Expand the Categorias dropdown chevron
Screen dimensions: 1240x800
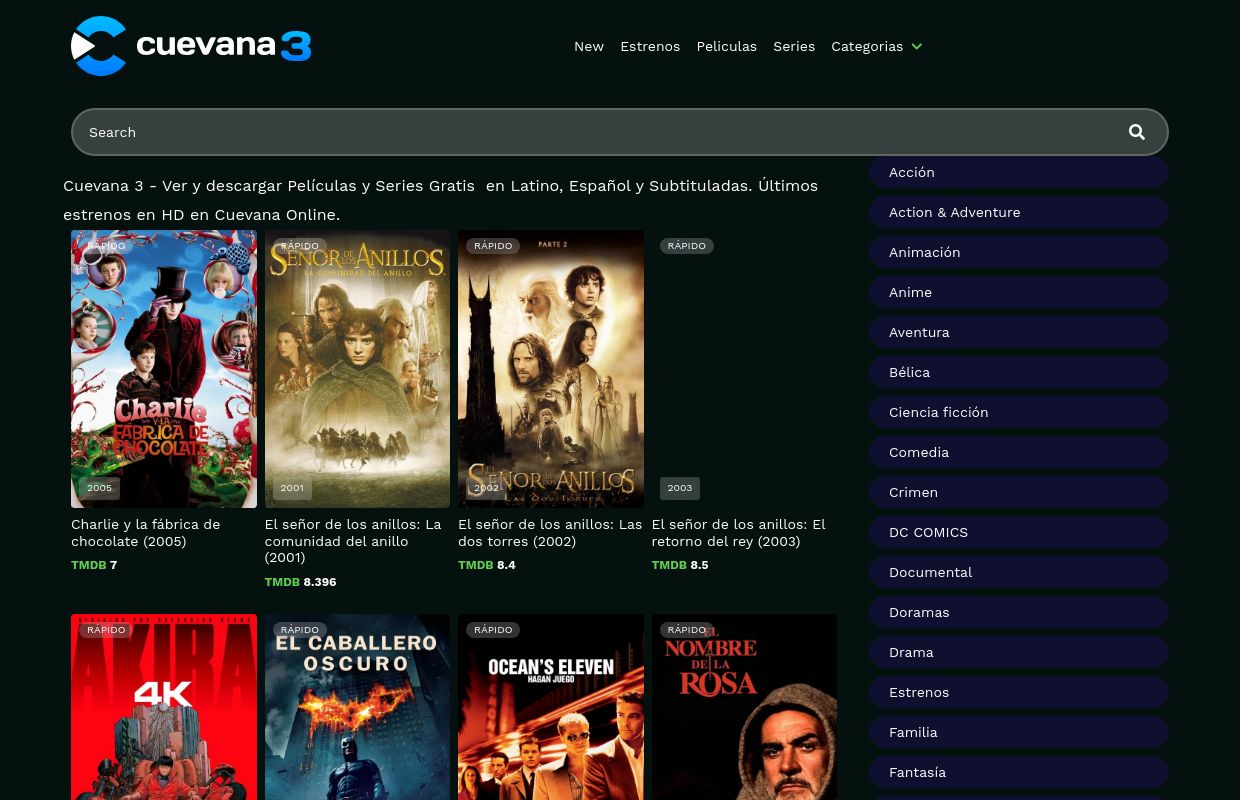pyautogui.click(x=917, y=46)
